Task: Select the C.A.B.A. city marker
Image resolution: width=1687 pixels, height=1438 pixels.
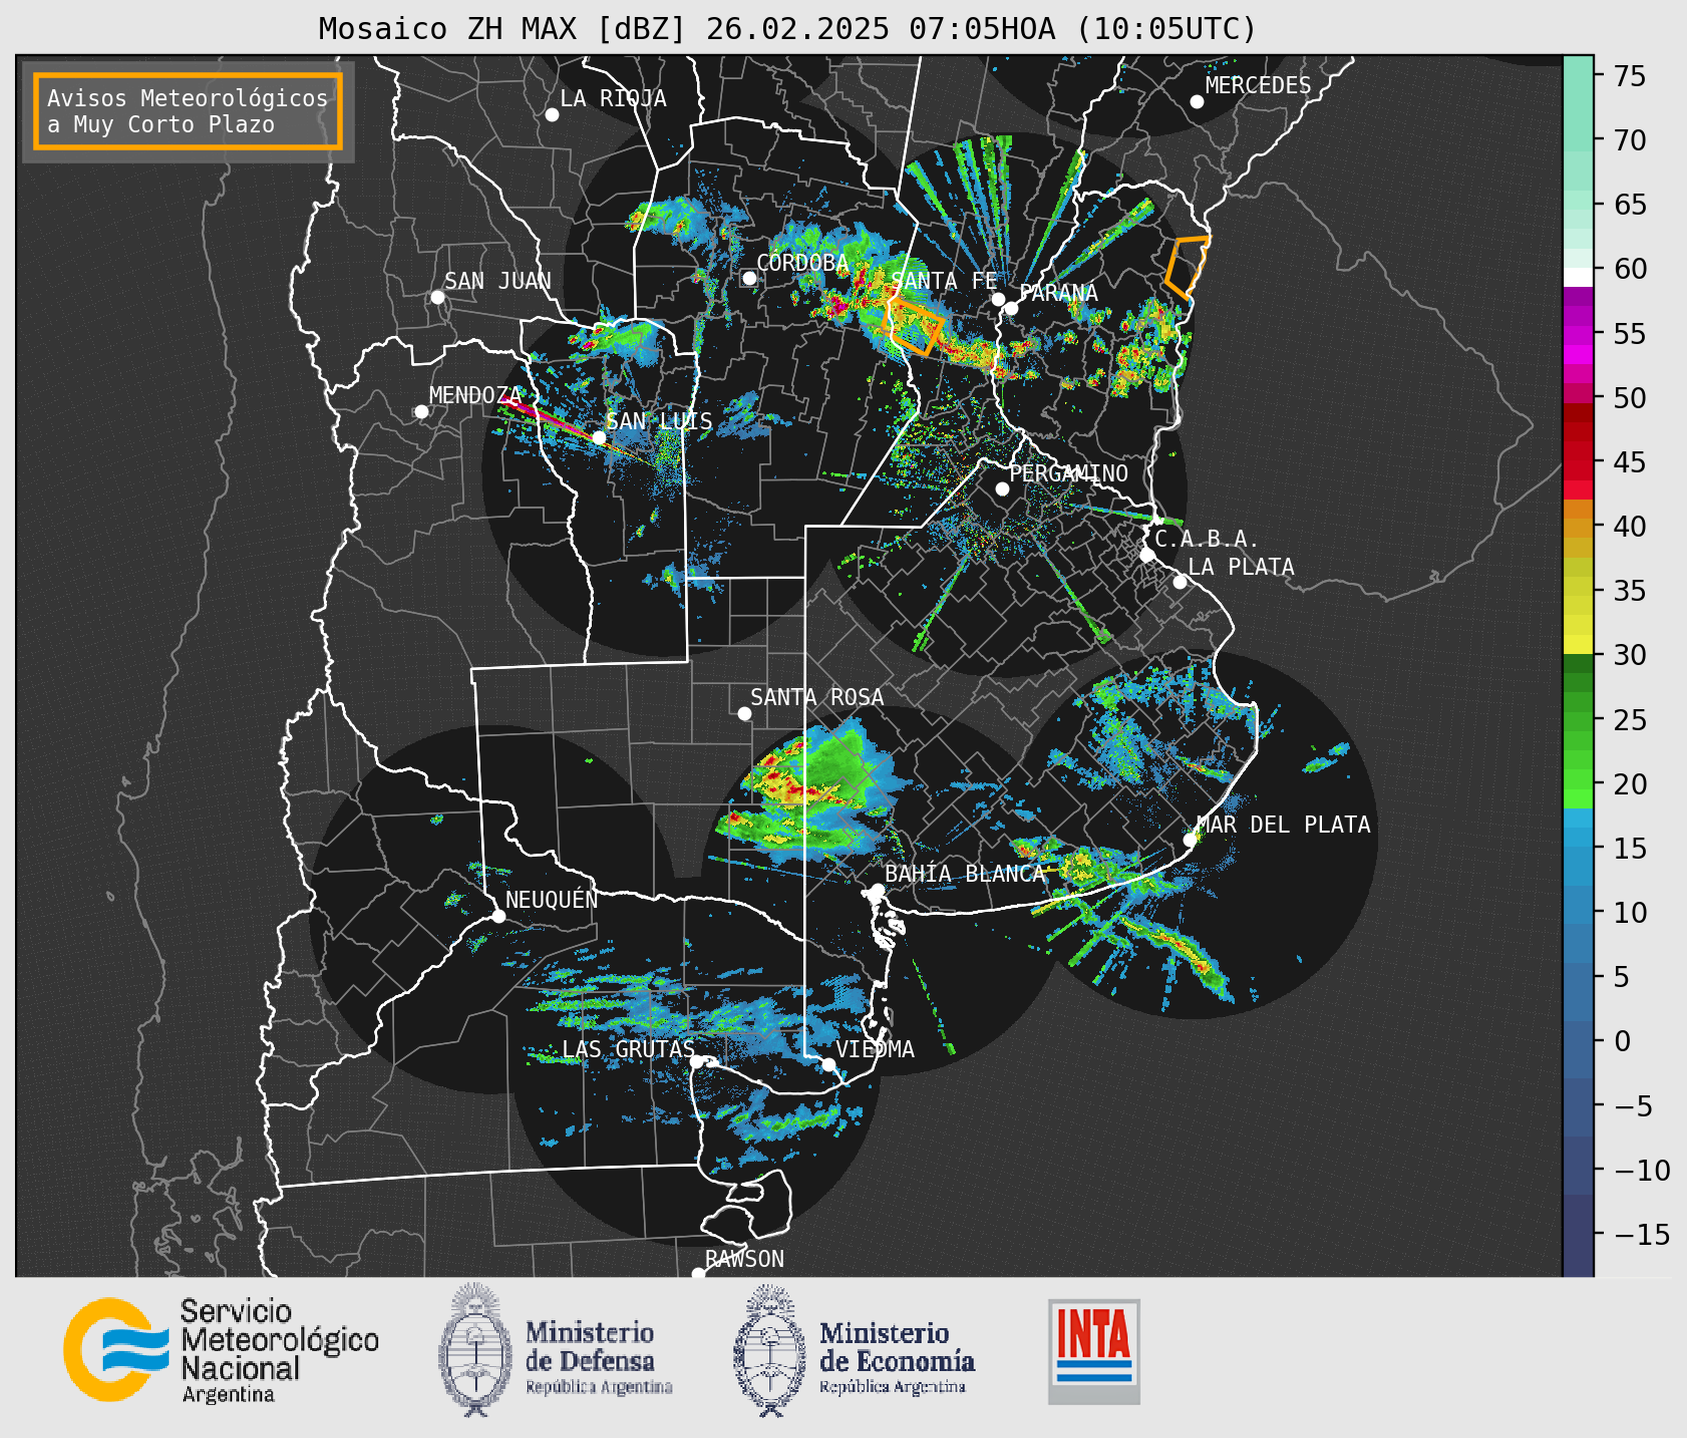Action: coord(1148,555)
